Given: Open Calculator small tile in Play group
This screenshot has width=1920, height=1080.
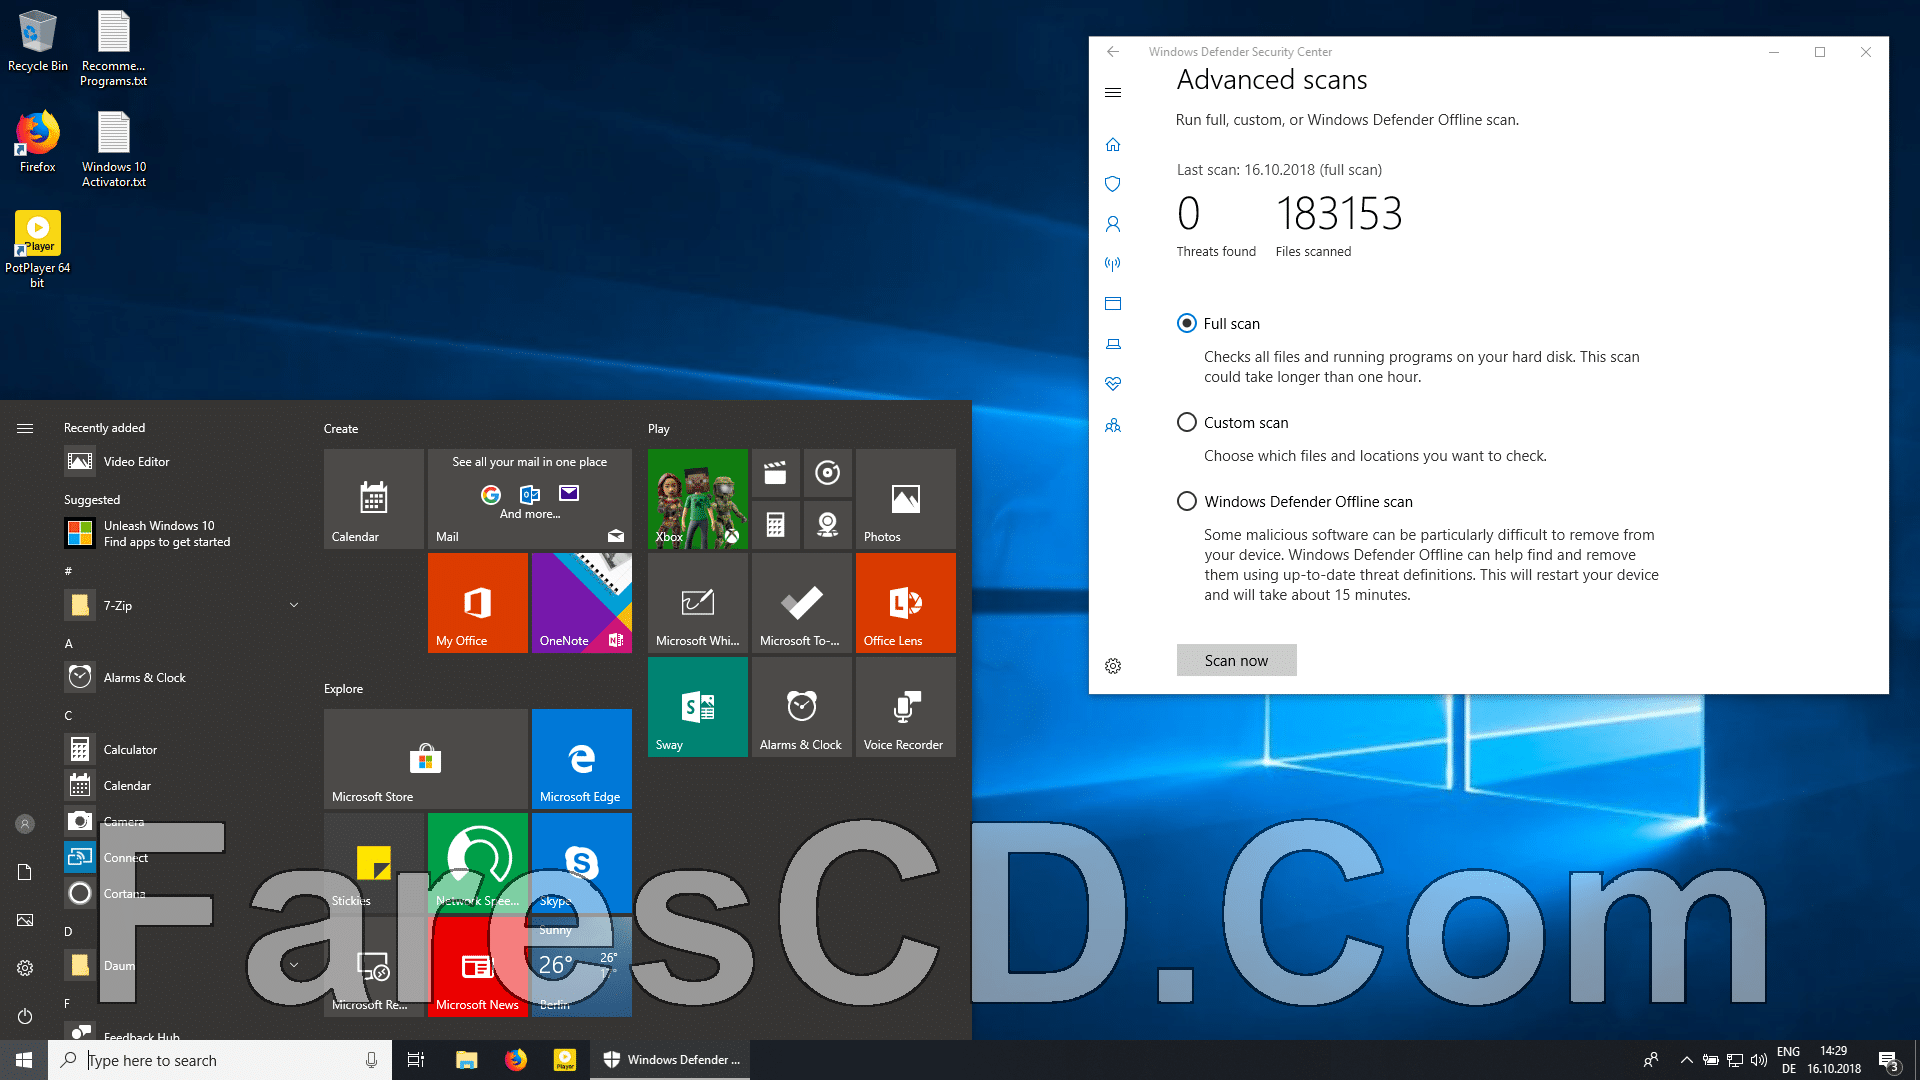Looking at the screenshot, I should [776, 525].
